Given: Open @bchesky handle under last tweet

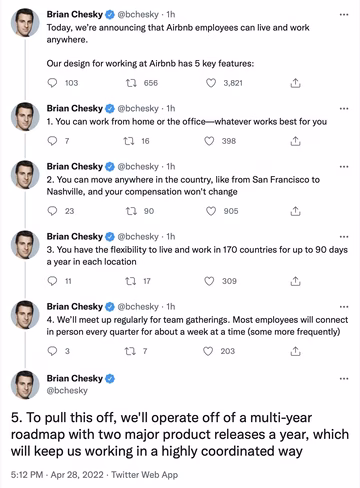Looking at the screenshot, I should [x=67, y=390].
